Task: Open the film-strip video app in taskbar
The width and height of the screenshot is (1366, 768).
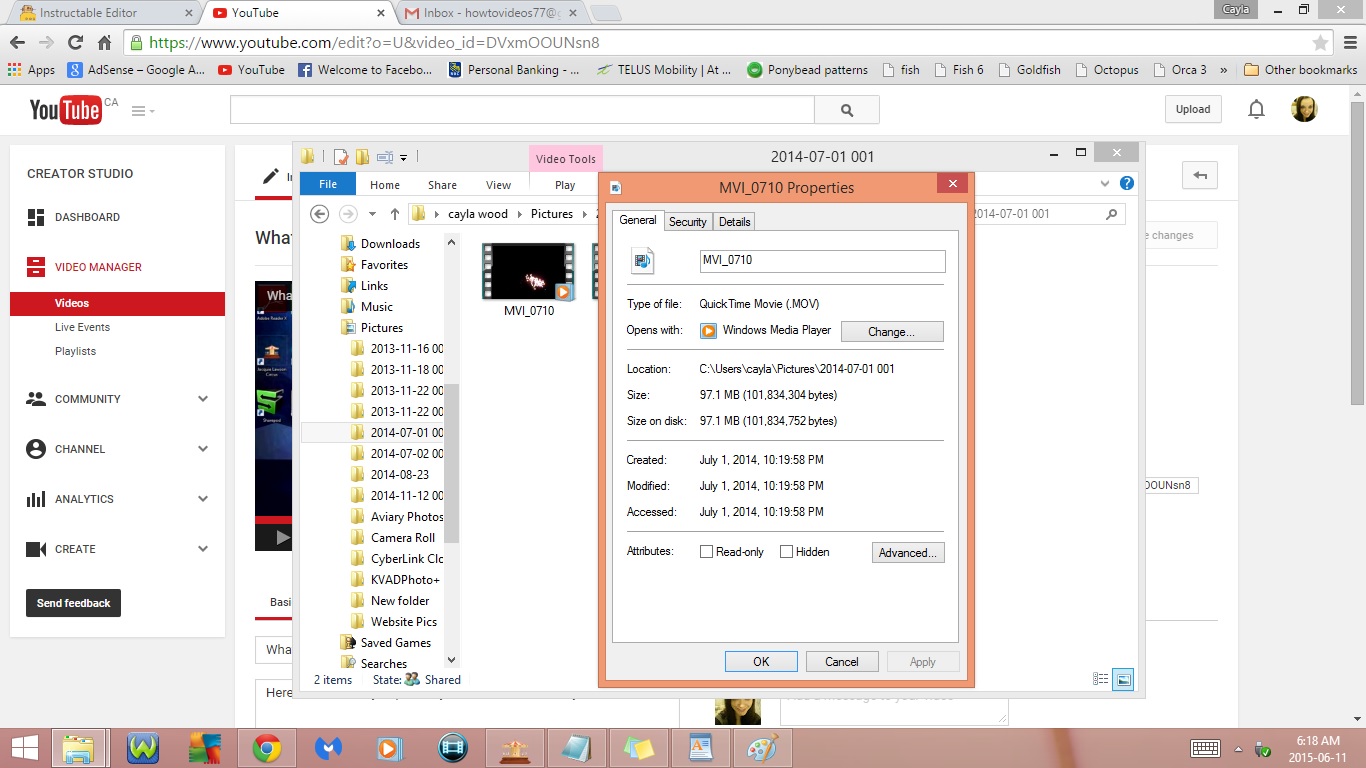Action: click(453, 748)
